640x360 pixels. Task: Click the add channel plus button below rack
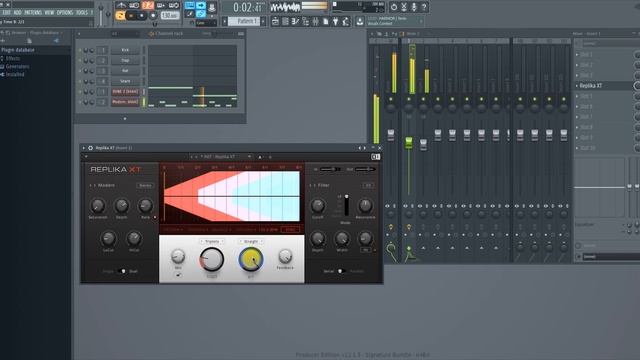pyautogui.click(x=125, y=118)
